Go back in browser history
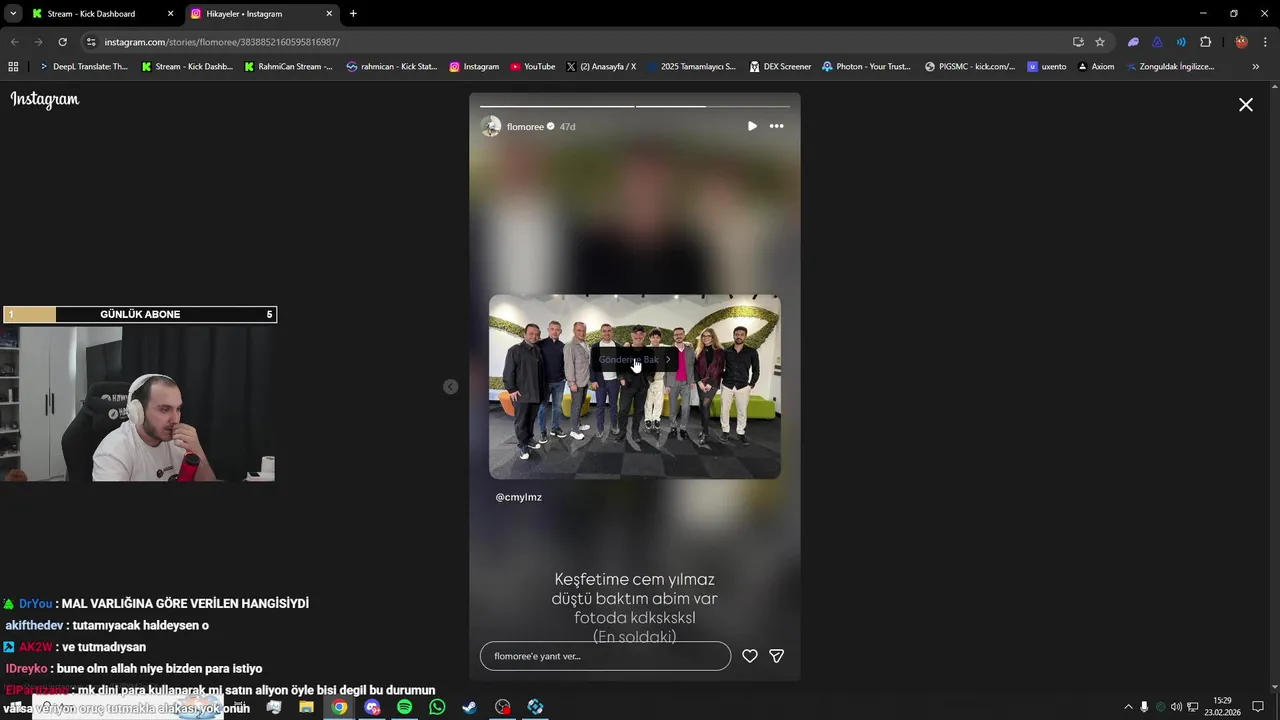Viewport: 1280px width, 720px height. [x=14, y=42]
